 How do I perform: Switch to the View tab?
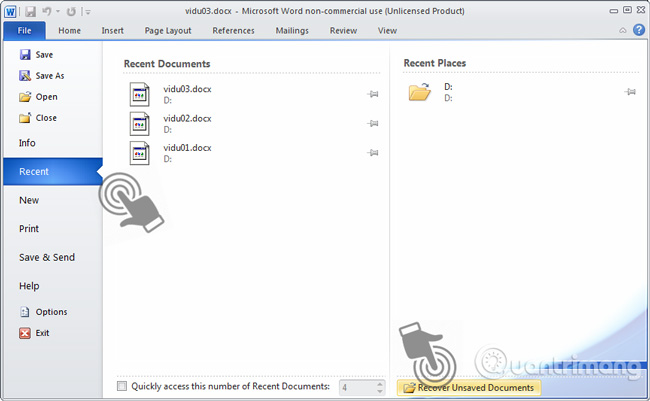point(387,31)
